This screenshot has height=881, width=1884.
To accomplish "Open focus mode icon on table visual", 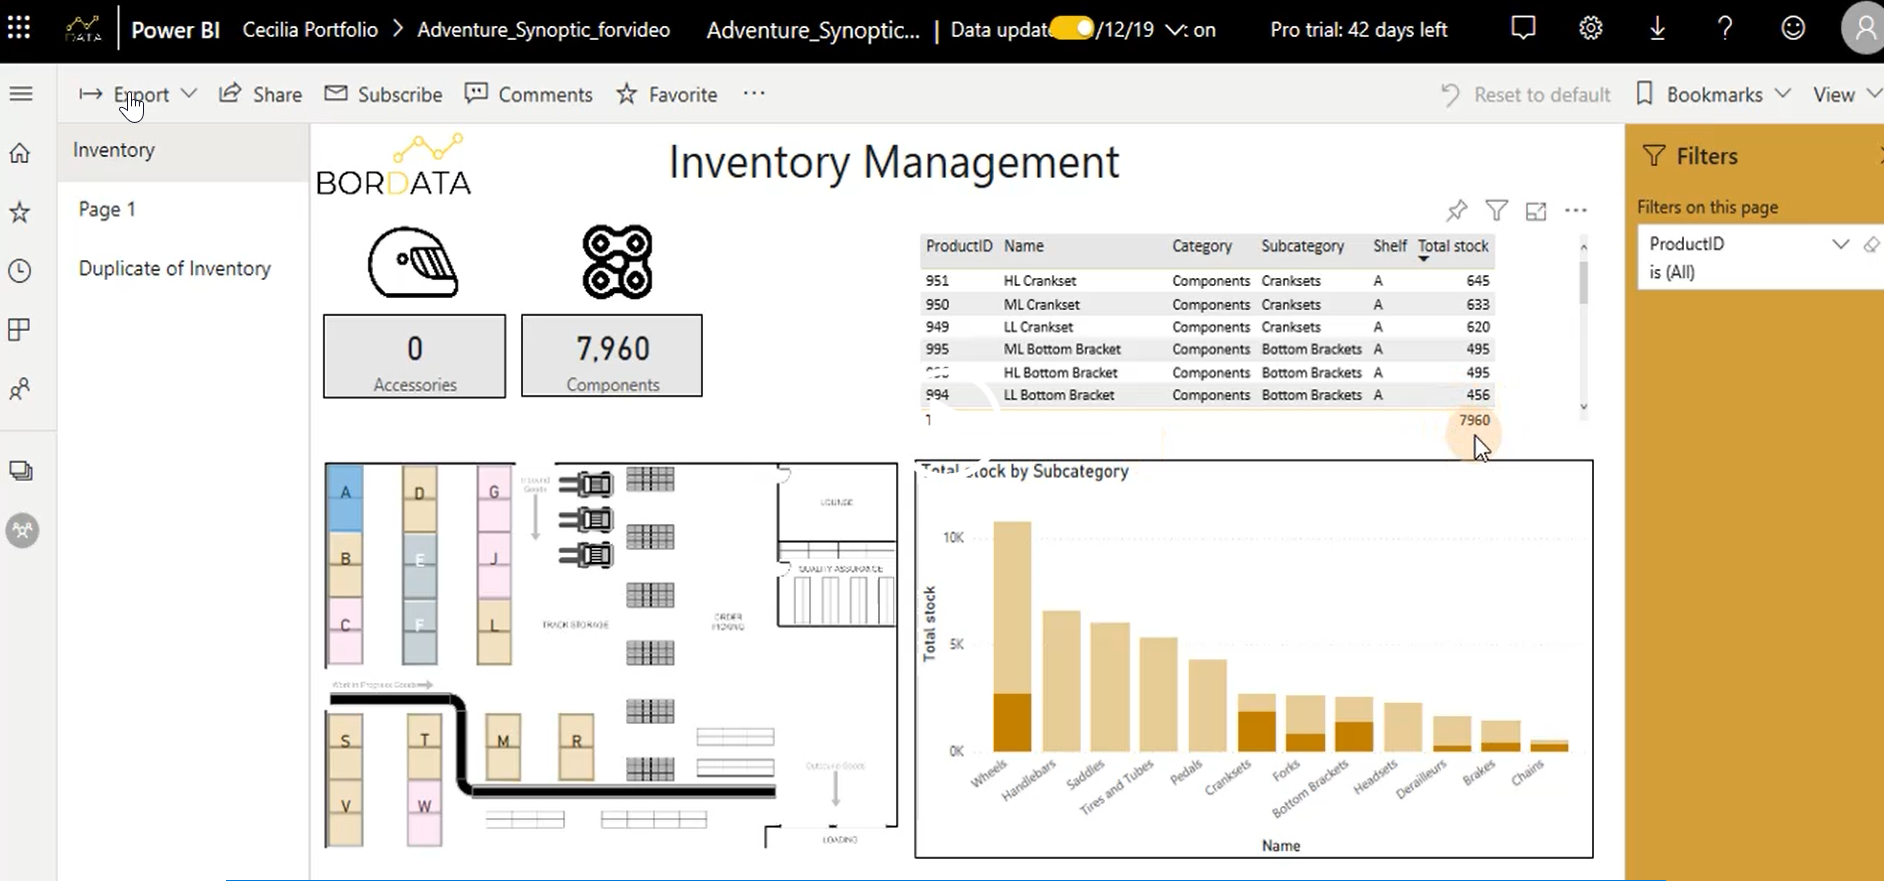I will click(x=1536, y=211).
